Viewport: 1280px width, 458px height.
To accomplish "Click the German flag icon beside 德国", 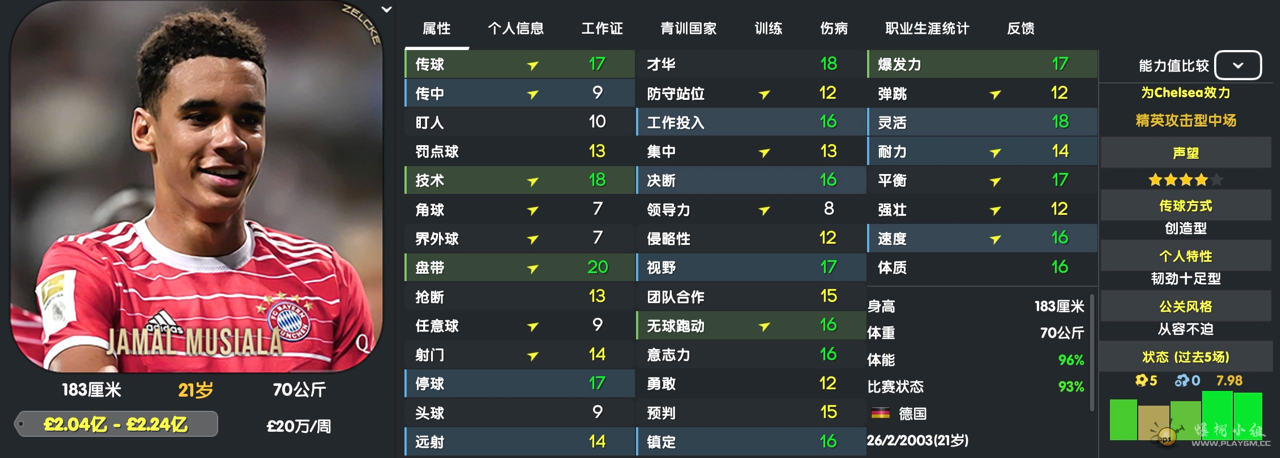I will coord(881,413).
